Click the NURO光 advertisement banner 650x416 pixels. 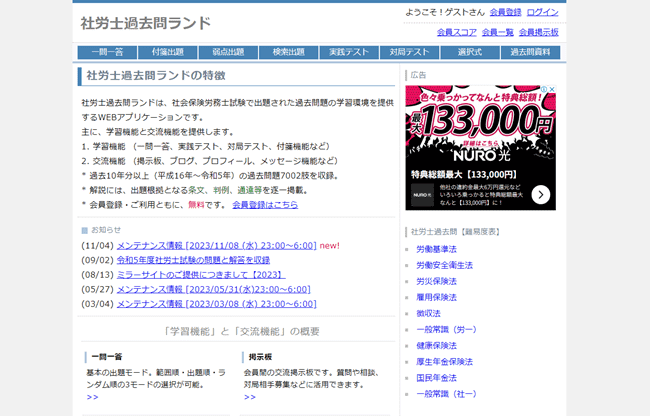pyautogui.click(x=480, y=148)
